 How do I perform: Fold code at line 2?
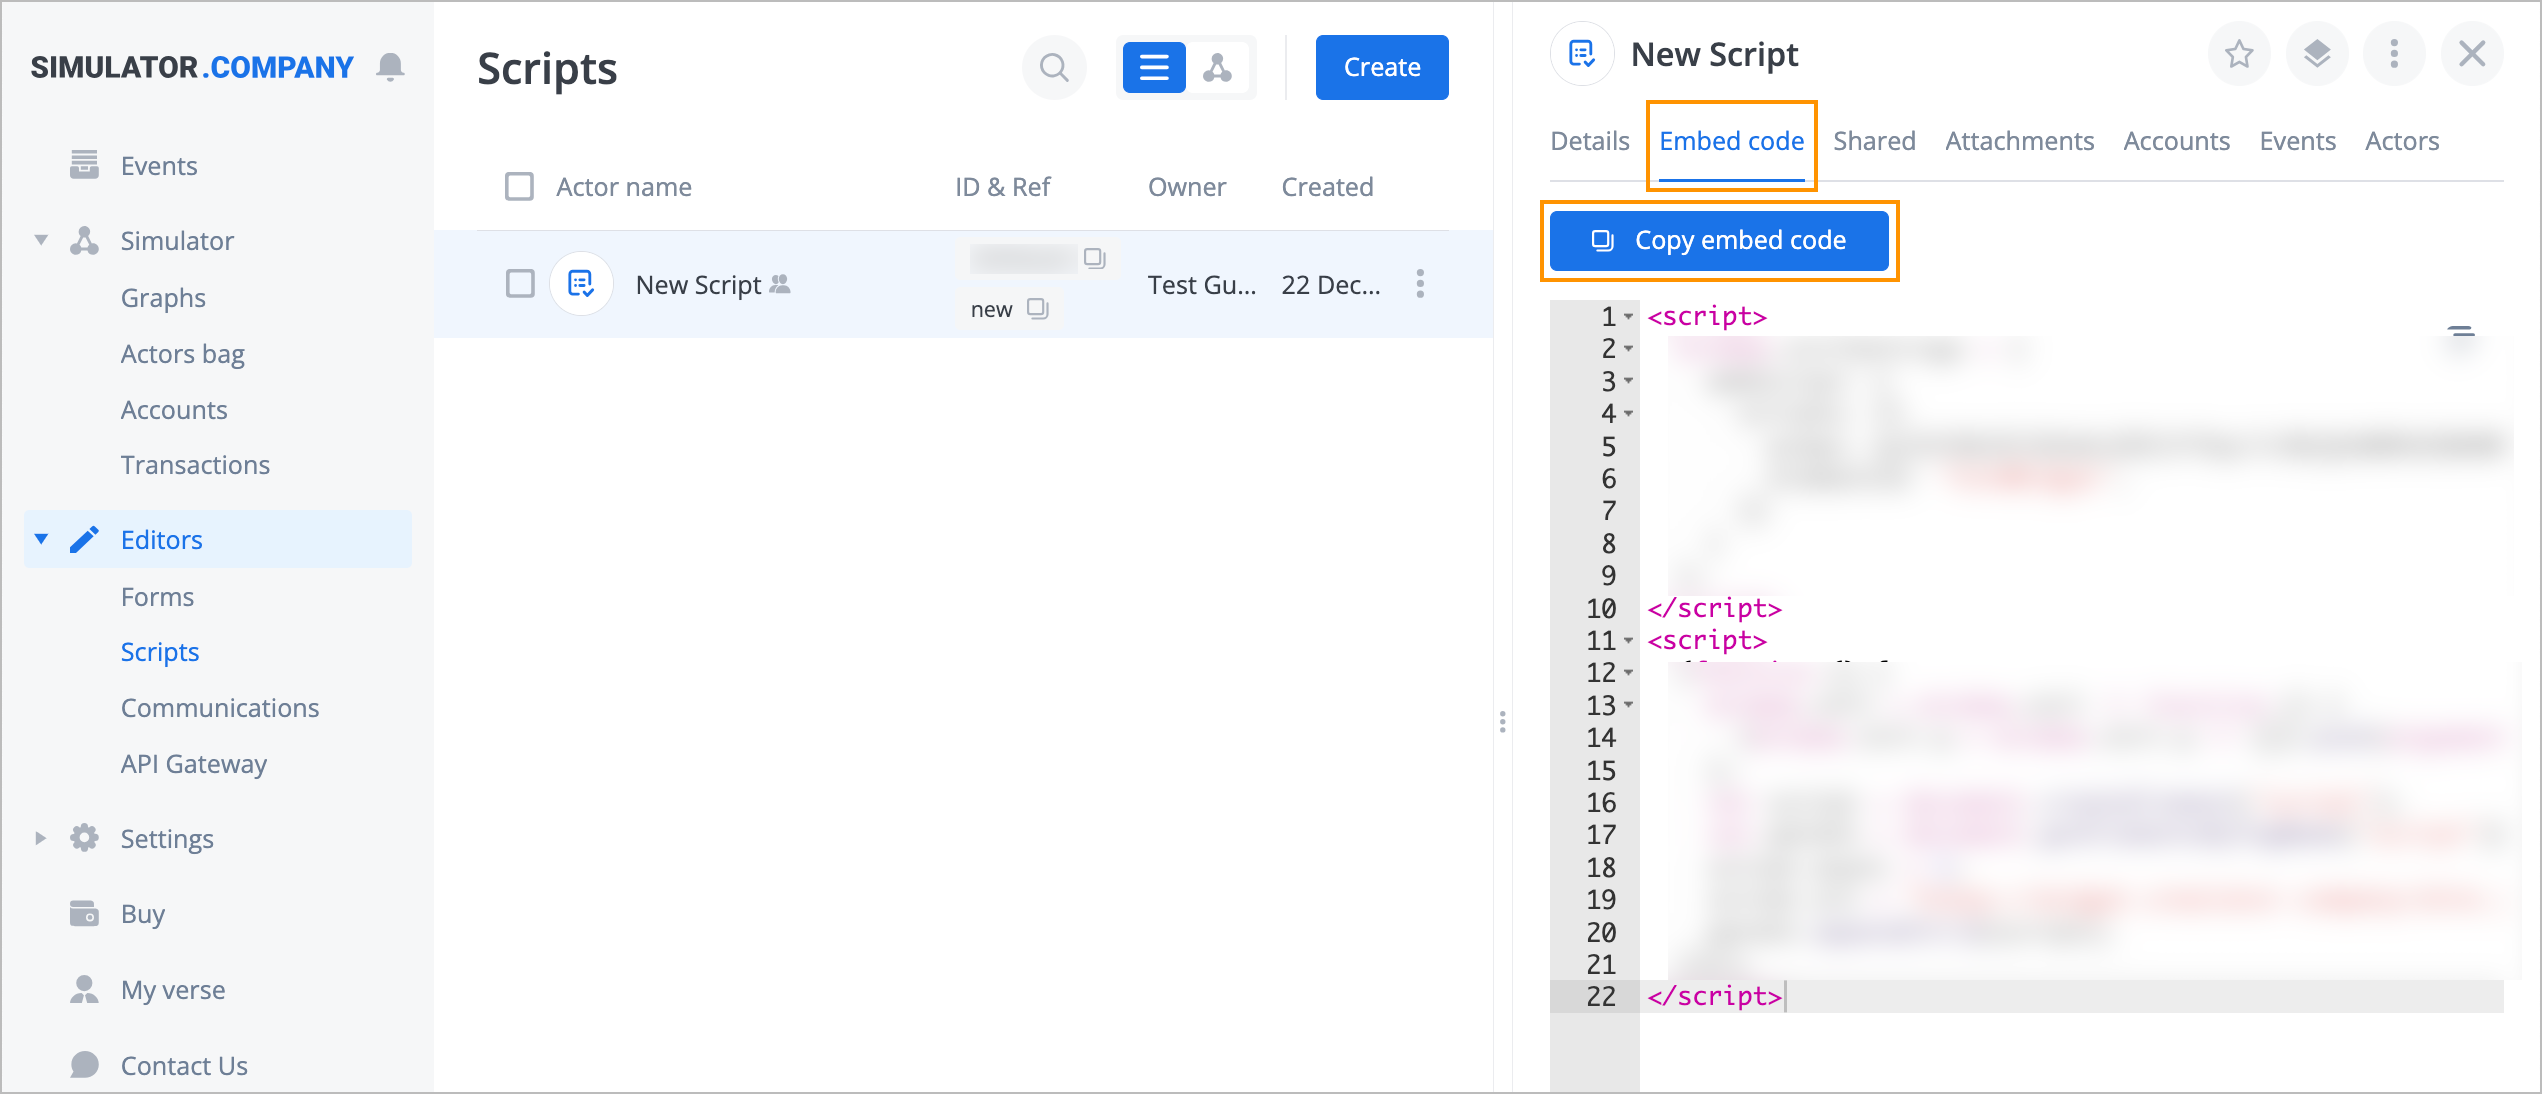point(1628,349)
